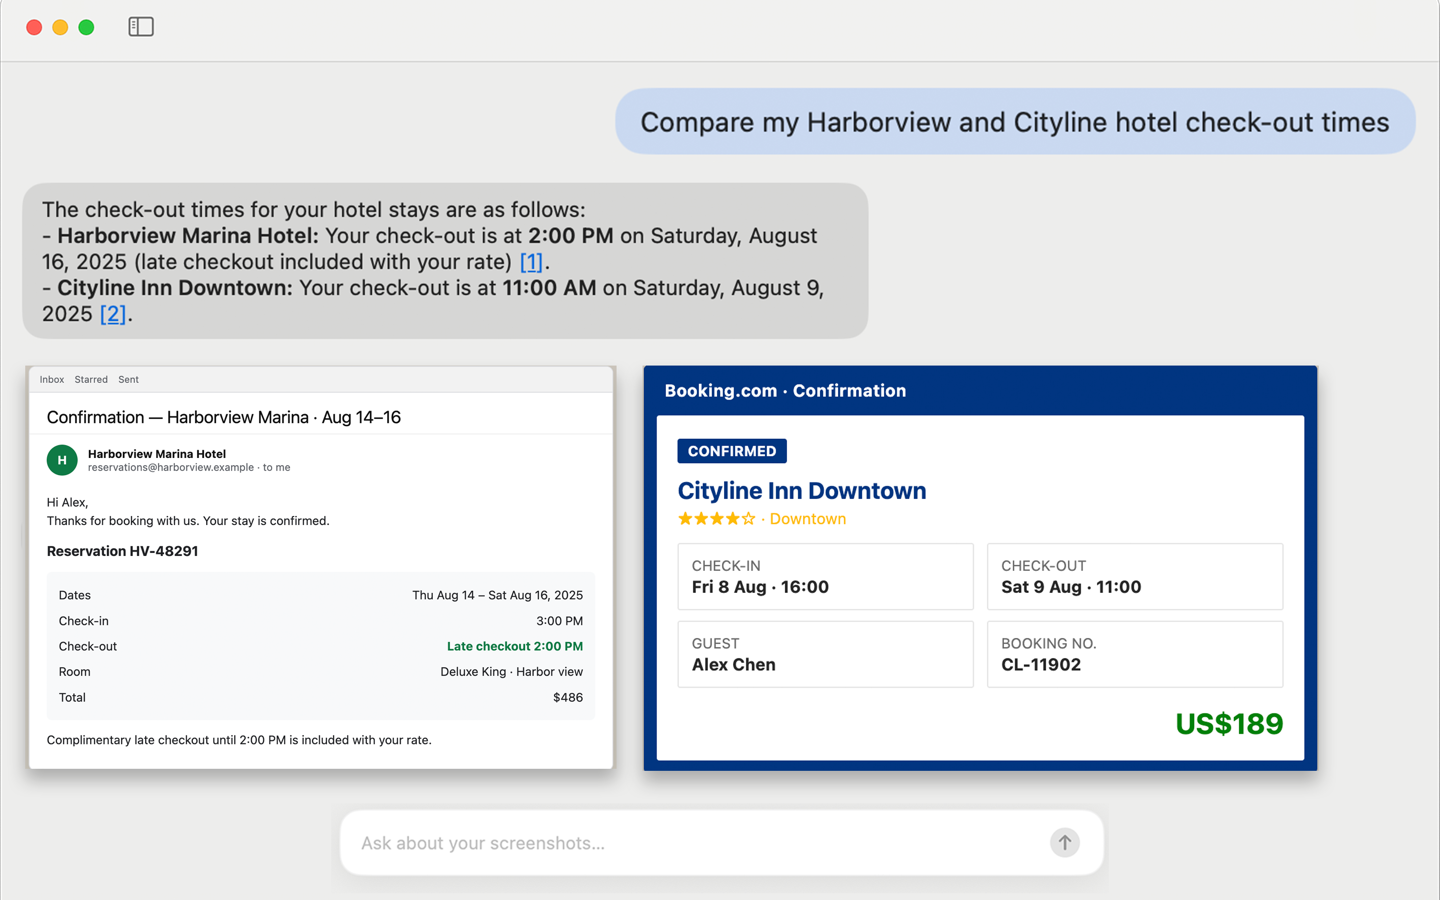Screen dimensions: 1440x900
Task: Open the Harborview Marina email screenshot thumbnail
Action: click(321, 568)
